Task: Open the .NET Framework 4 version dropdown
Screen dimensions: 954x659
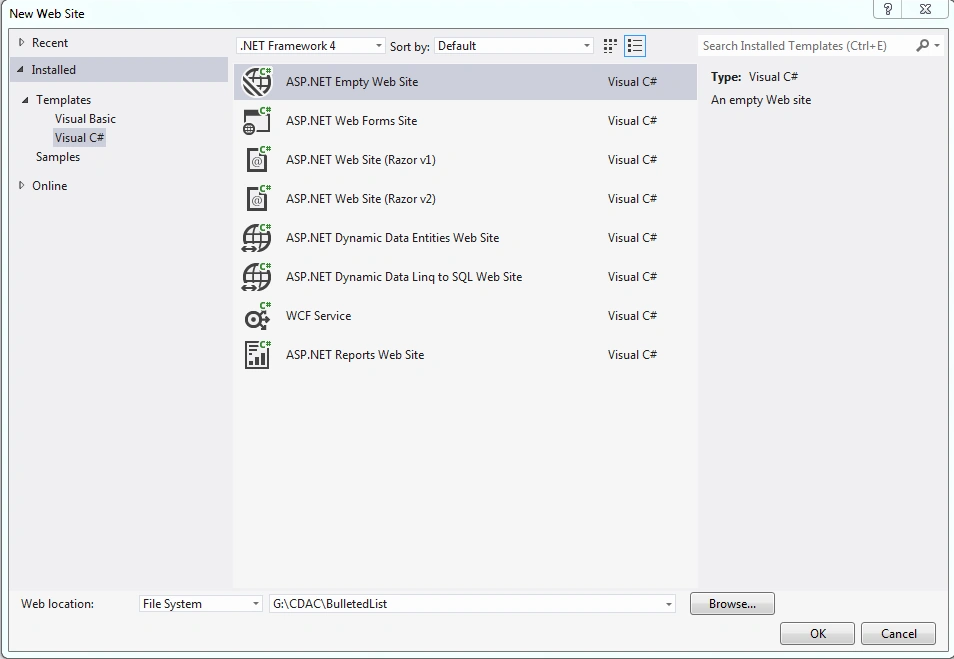Action: coord(310,46)
